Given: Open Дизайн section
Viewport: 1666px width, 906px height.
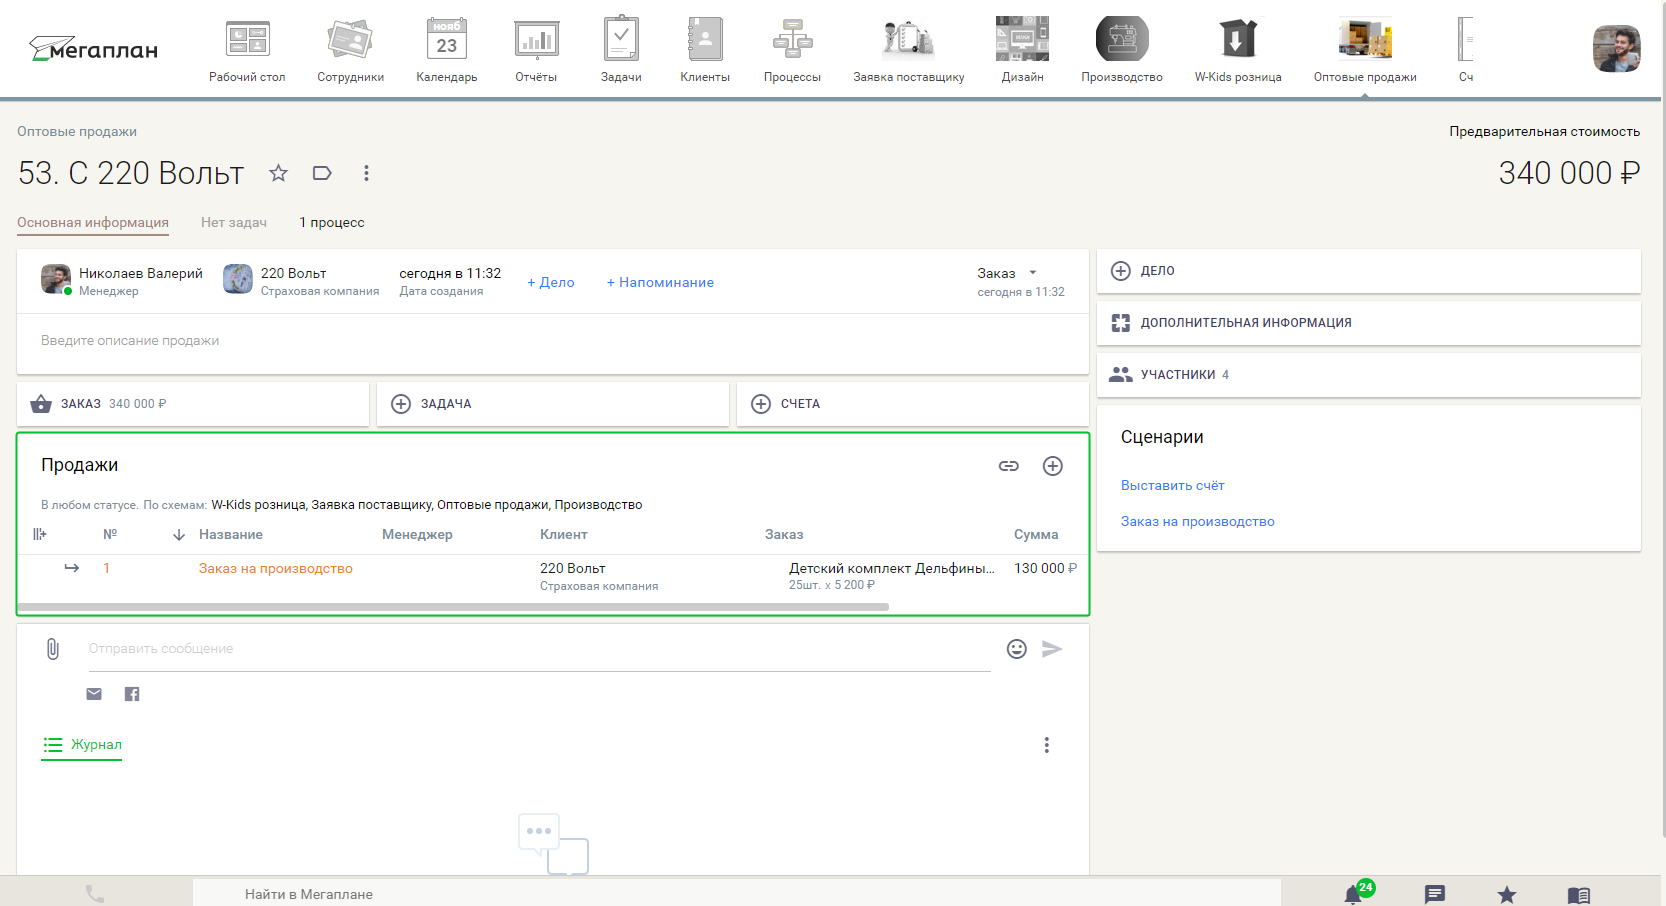Looking at the screenshot, I should tap(1022, 50).
